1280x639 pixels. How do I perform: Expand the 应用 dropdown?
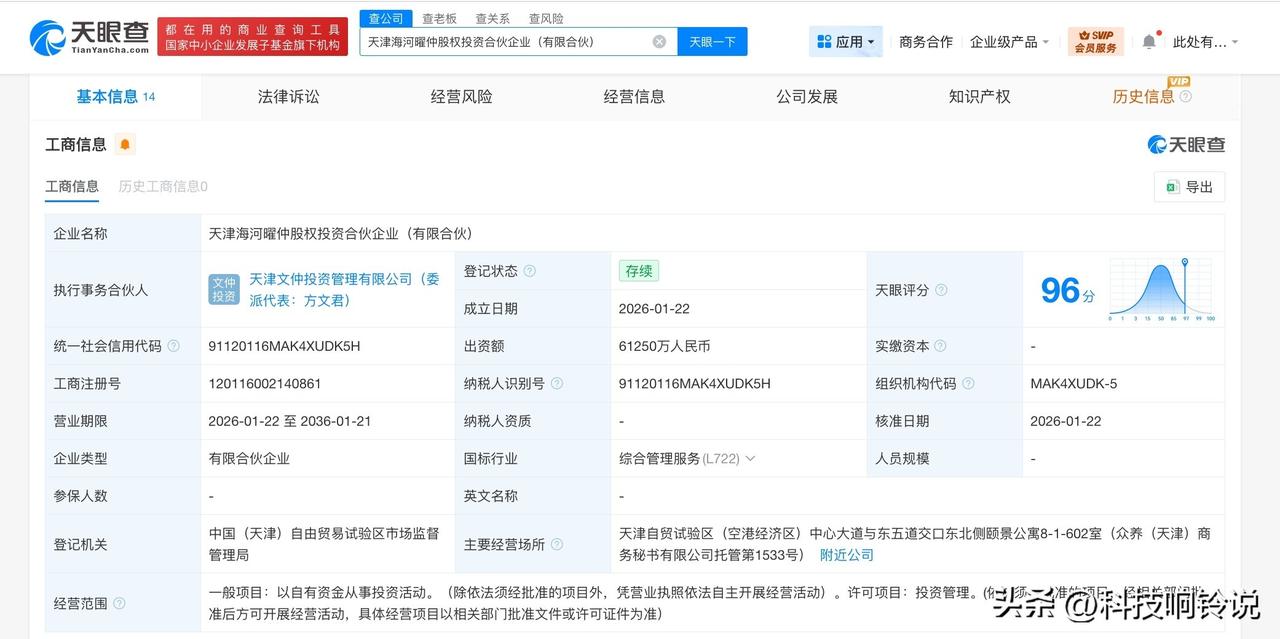click(x=844, y=40)
